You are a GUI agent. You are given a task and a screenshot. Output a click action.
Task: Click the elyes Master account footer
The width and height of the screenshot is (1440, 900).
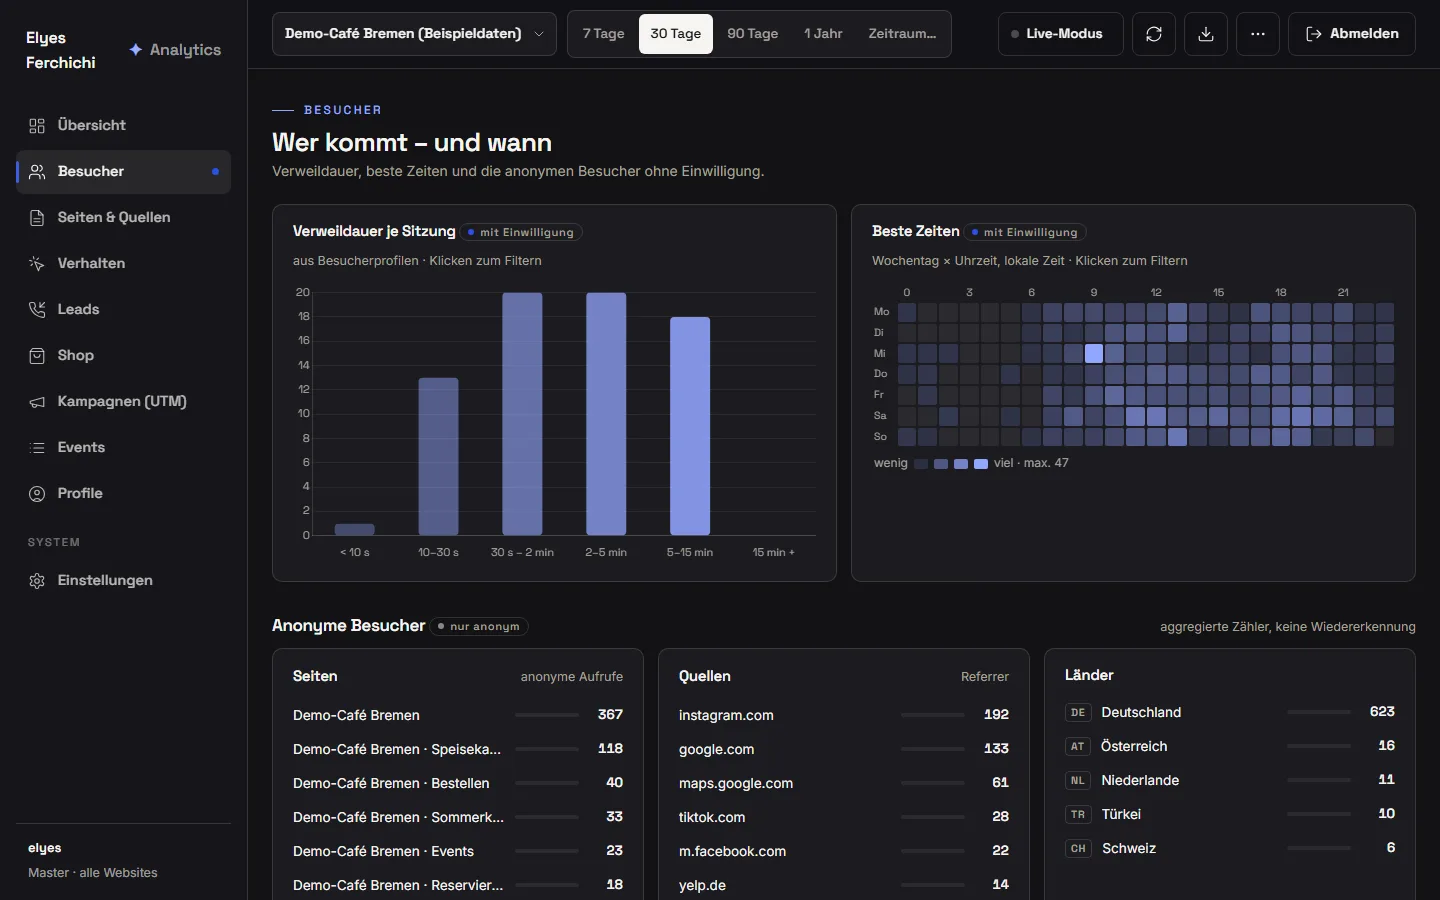pos(124,860)
